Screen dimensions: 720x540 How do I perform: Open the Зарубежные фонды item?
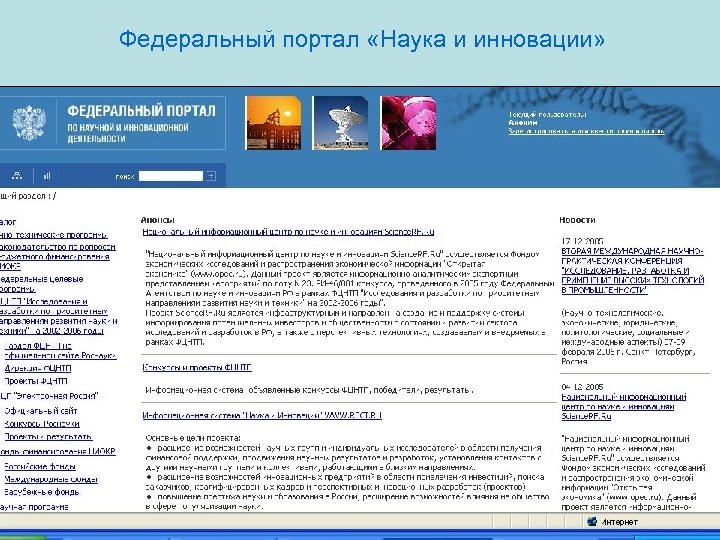click(42, 492)
